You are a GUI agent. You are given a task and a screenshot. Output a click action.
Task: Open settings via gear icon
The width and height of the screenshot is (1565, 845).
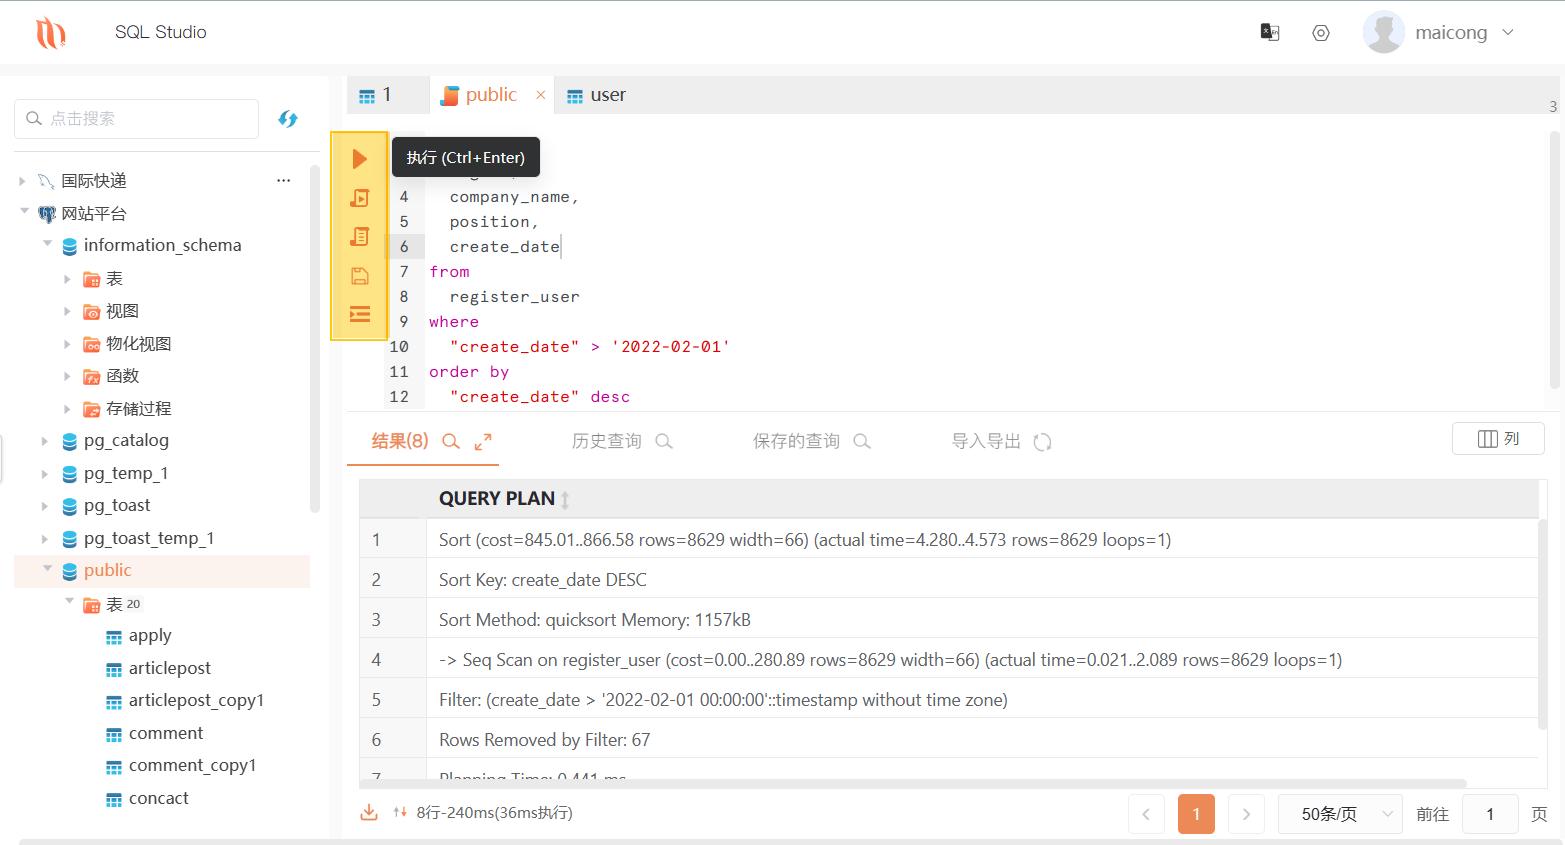pyautogui.click(x=1321, y=32)
